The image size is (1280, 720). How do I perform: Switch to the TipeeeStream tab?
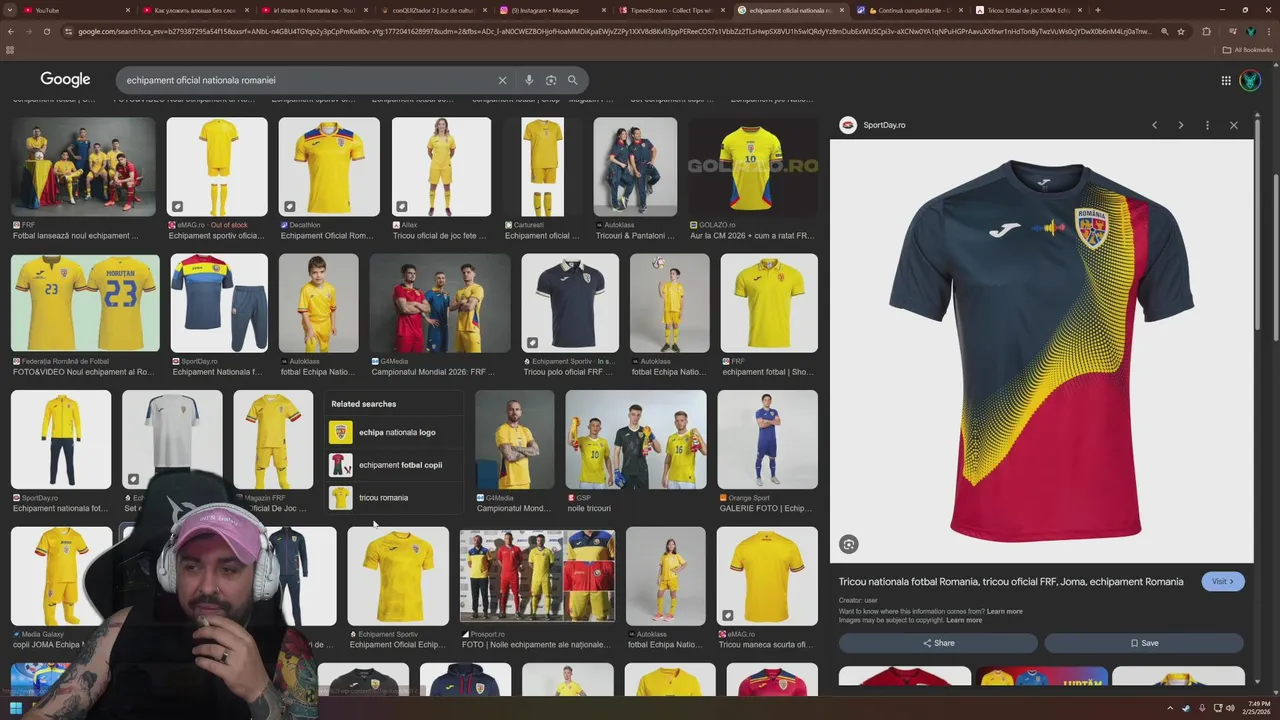point(672,10)
